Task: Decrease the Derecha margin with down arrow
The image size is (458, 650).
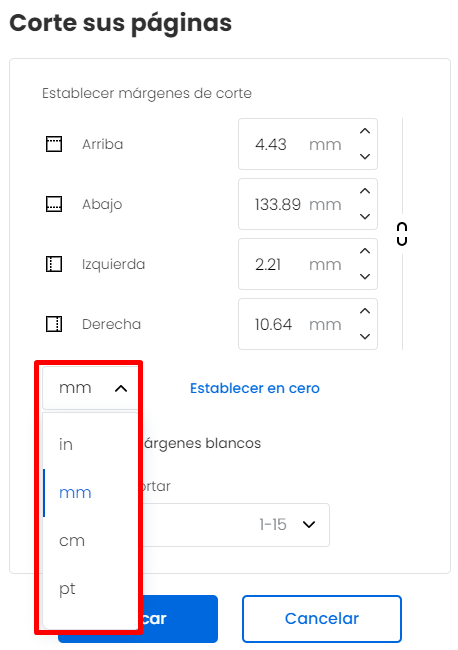Action: 365,336
